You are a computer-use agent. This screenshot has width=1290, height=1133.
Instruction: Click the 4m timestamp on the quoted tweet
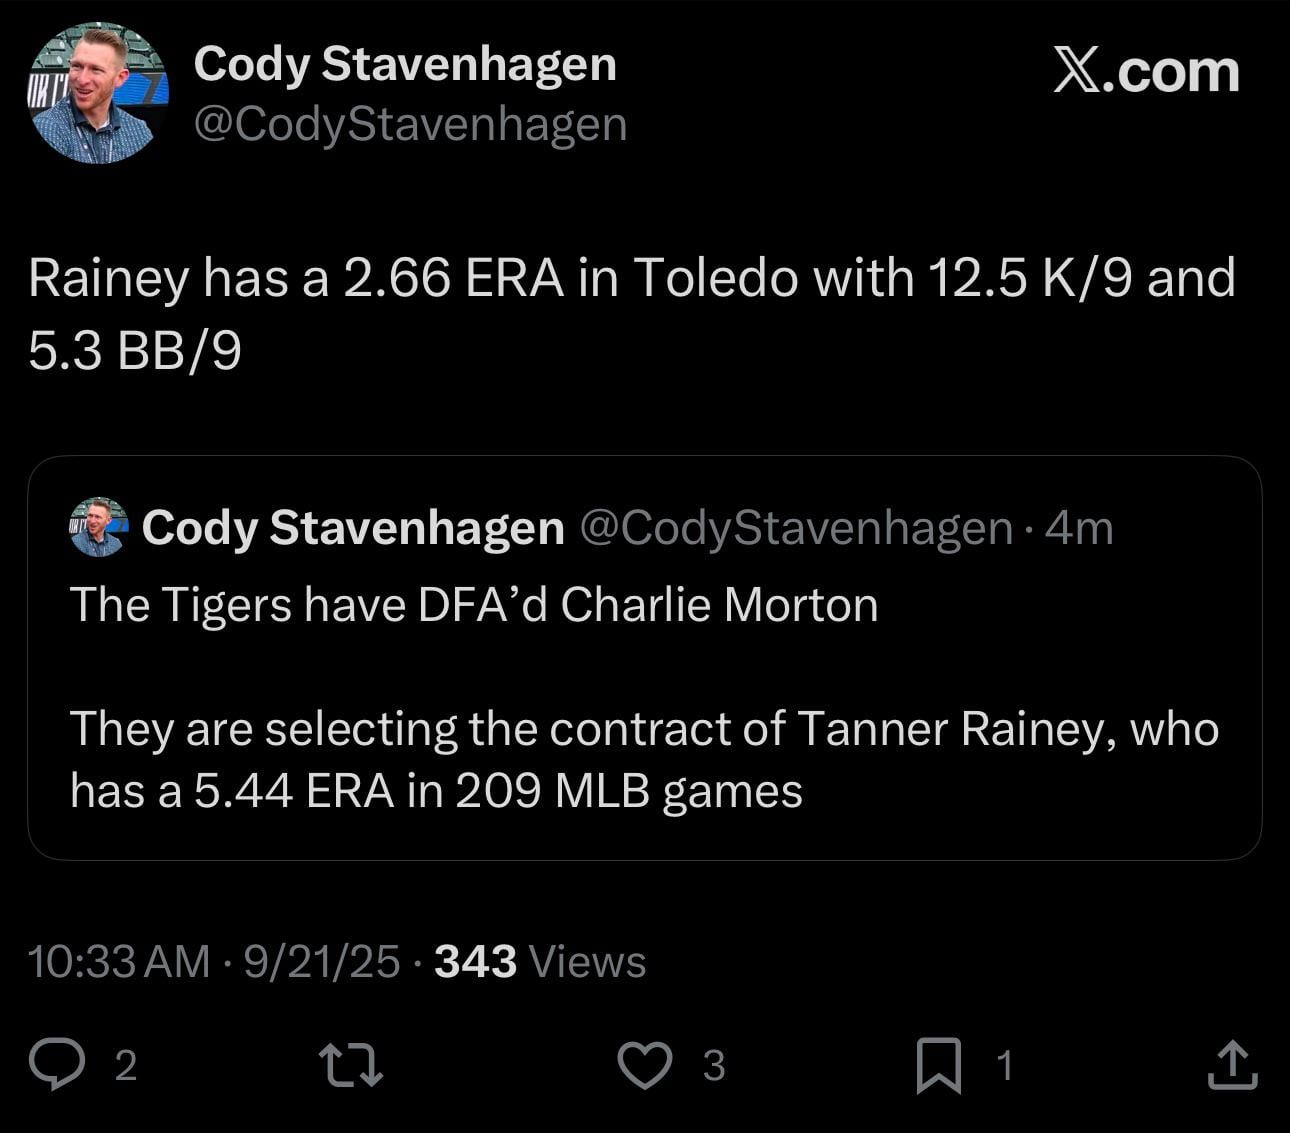point(1078,527)
